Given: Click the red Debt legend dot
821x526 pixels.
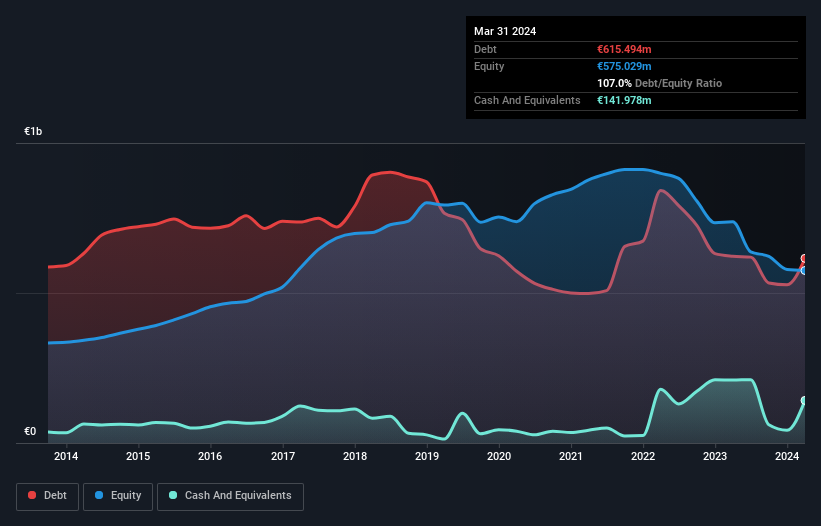Looking at the screenshot, I should [x=32, y=495].
